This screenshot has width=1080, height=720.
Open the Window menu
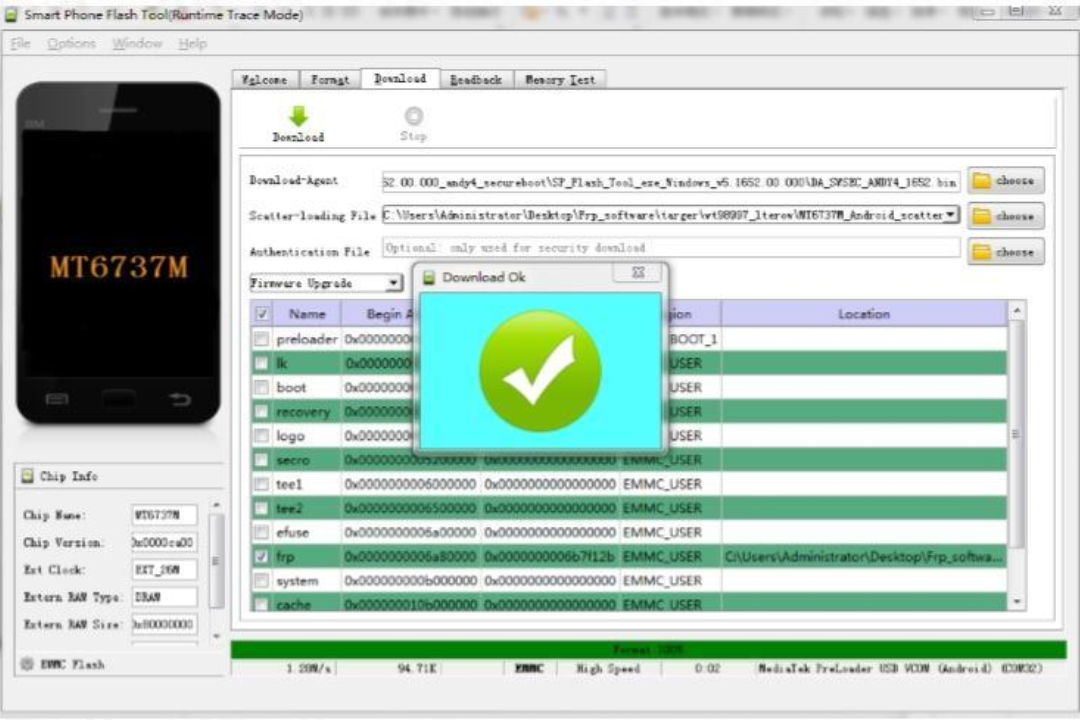(x=137, y=43)
